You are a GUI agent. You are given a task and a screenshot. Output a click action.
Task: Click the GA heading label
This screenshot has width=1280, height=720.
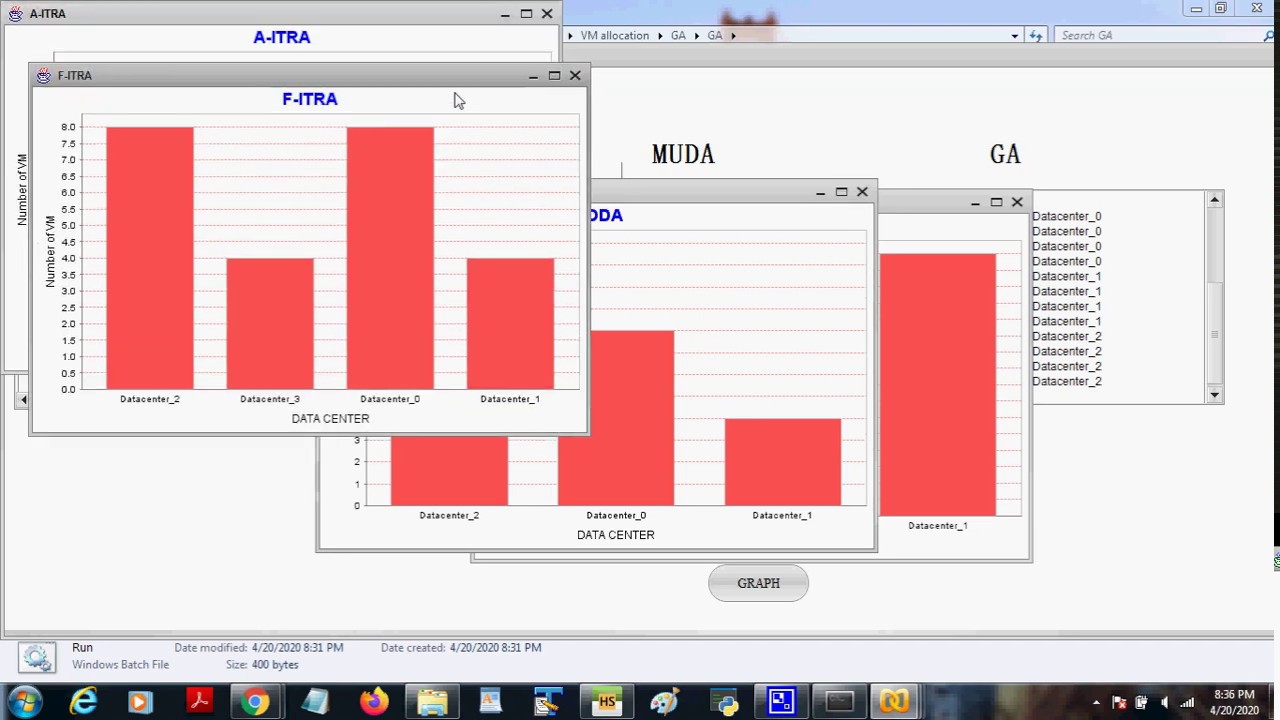coord(1005,154)
